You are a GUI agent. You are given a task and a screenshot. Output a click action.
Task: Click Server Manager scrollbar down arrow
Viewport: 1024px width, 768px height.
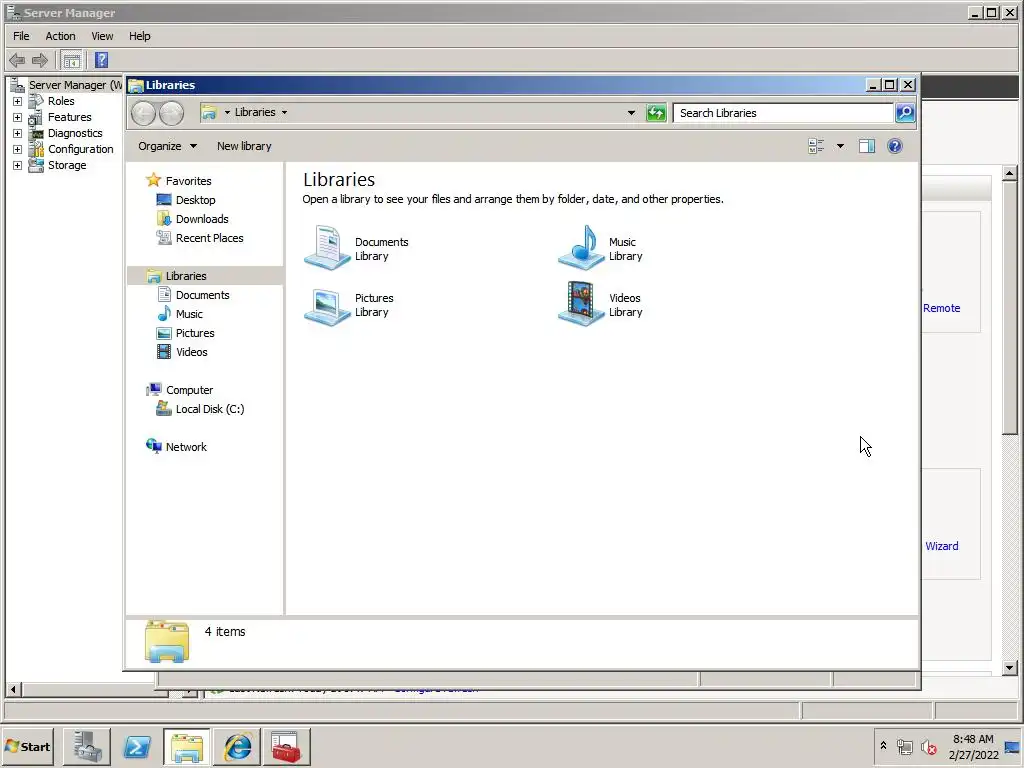click(1010, 667)
